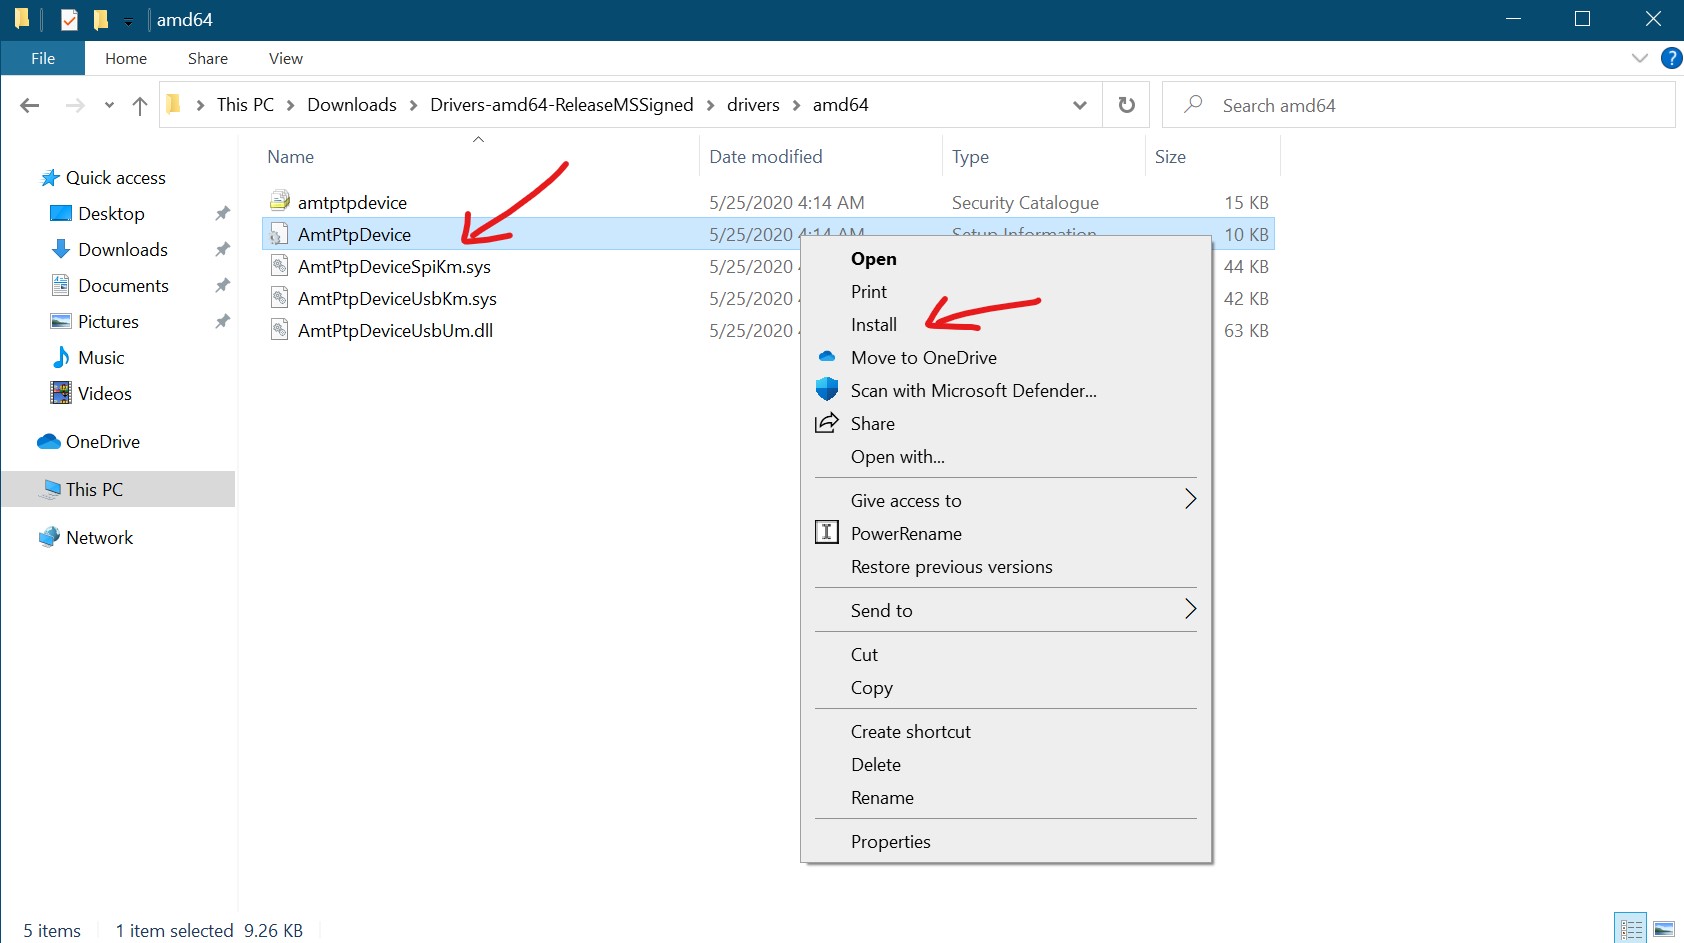Sort files by the Name column header
The width and height of the screenshot is (1684, 943).
pos(291,157)
